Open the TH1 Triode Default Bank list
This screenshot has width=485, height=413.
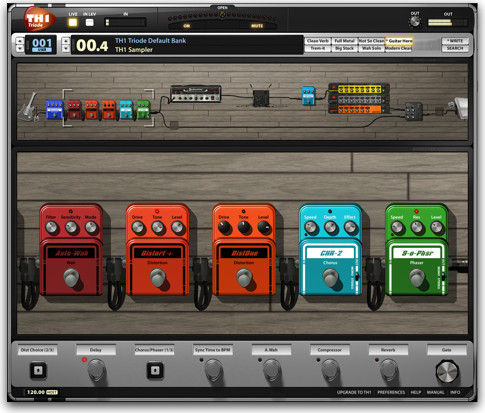pos(150,41)
